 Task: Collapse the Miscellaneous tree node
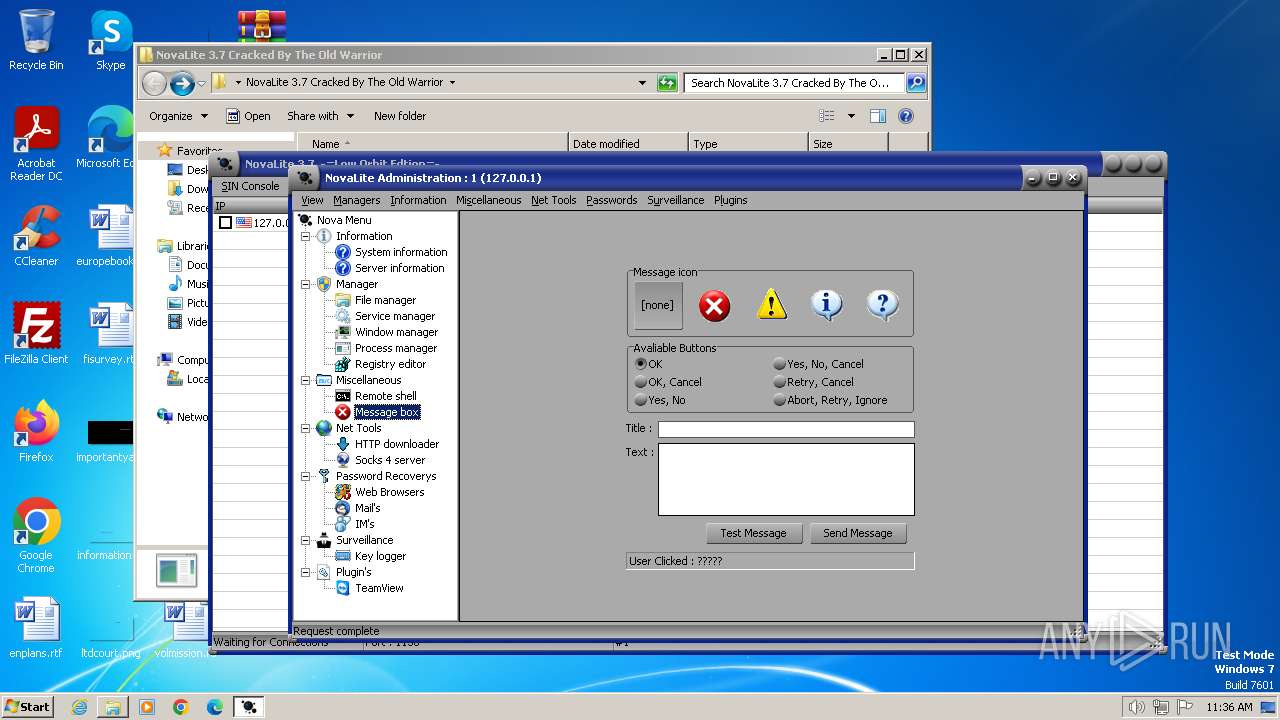[306, 380]
